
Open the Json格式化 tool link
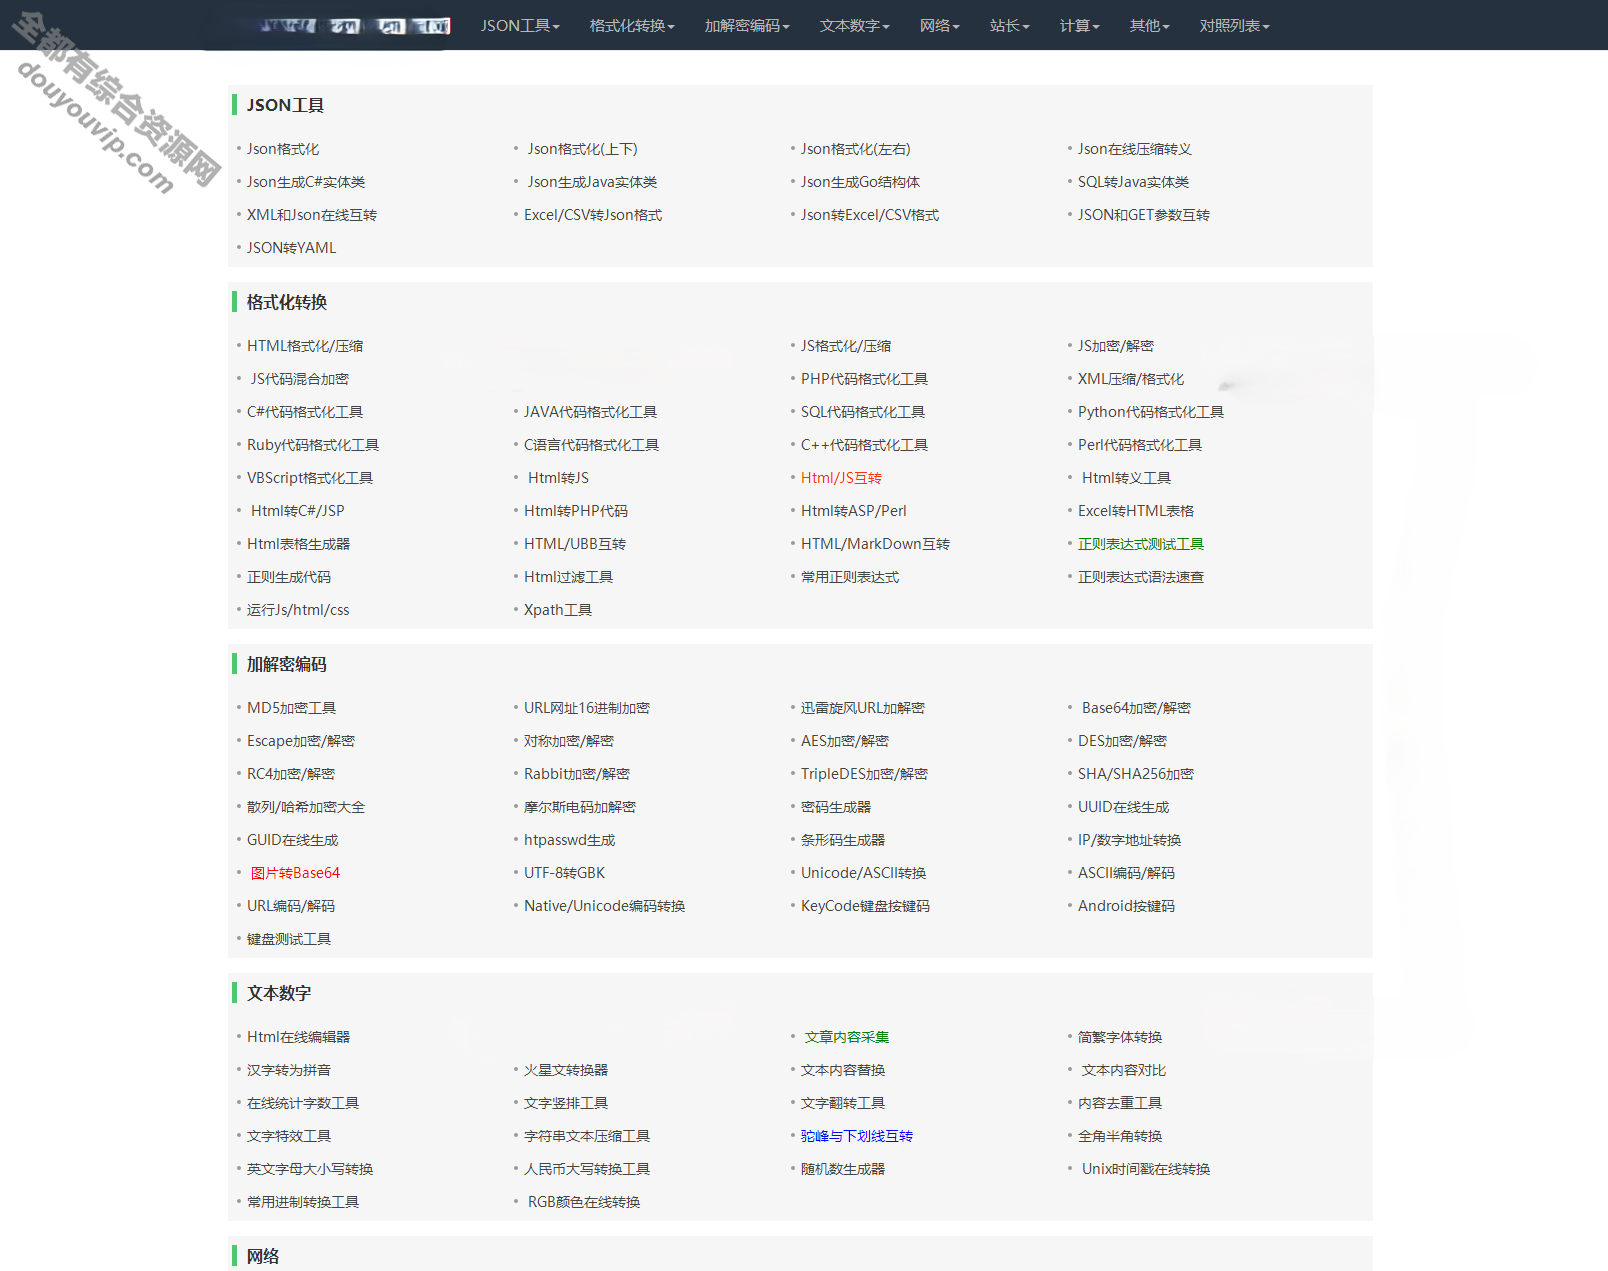[x=283, y=149]
